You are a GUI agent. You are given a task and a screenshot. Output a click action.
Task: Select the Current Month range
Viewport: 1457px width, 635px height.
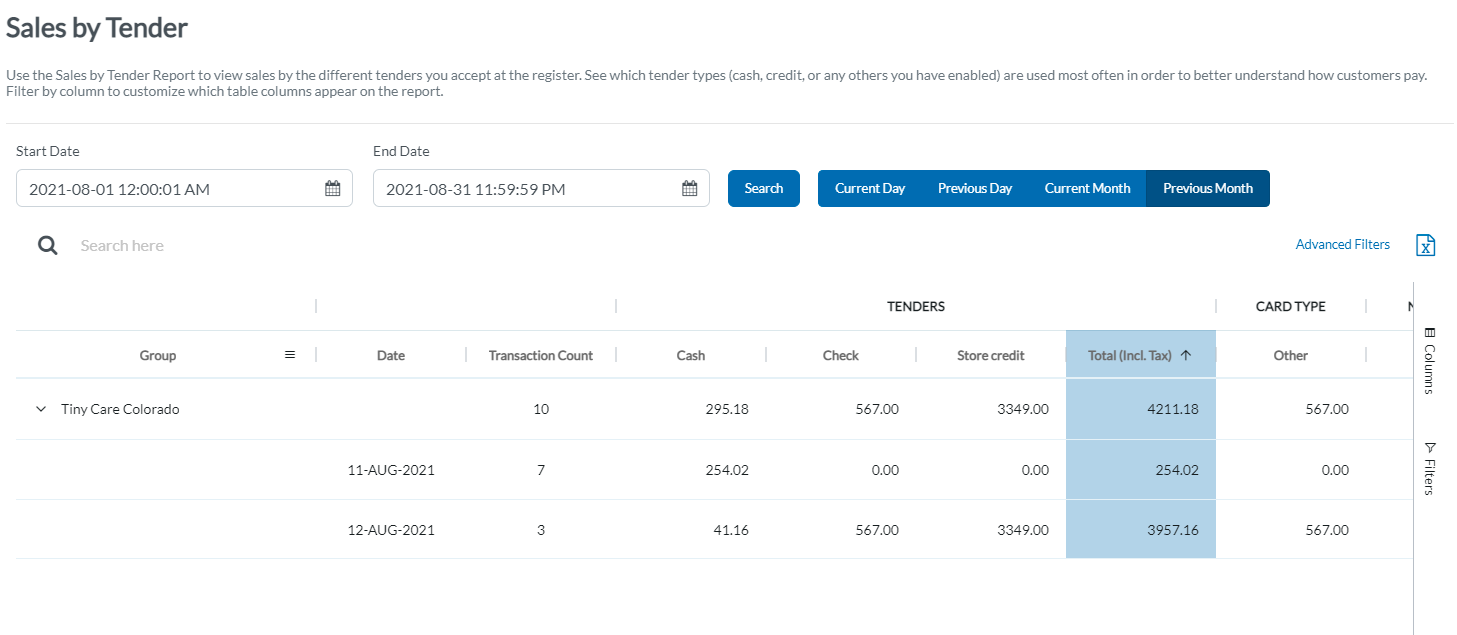click(1088, 188)
